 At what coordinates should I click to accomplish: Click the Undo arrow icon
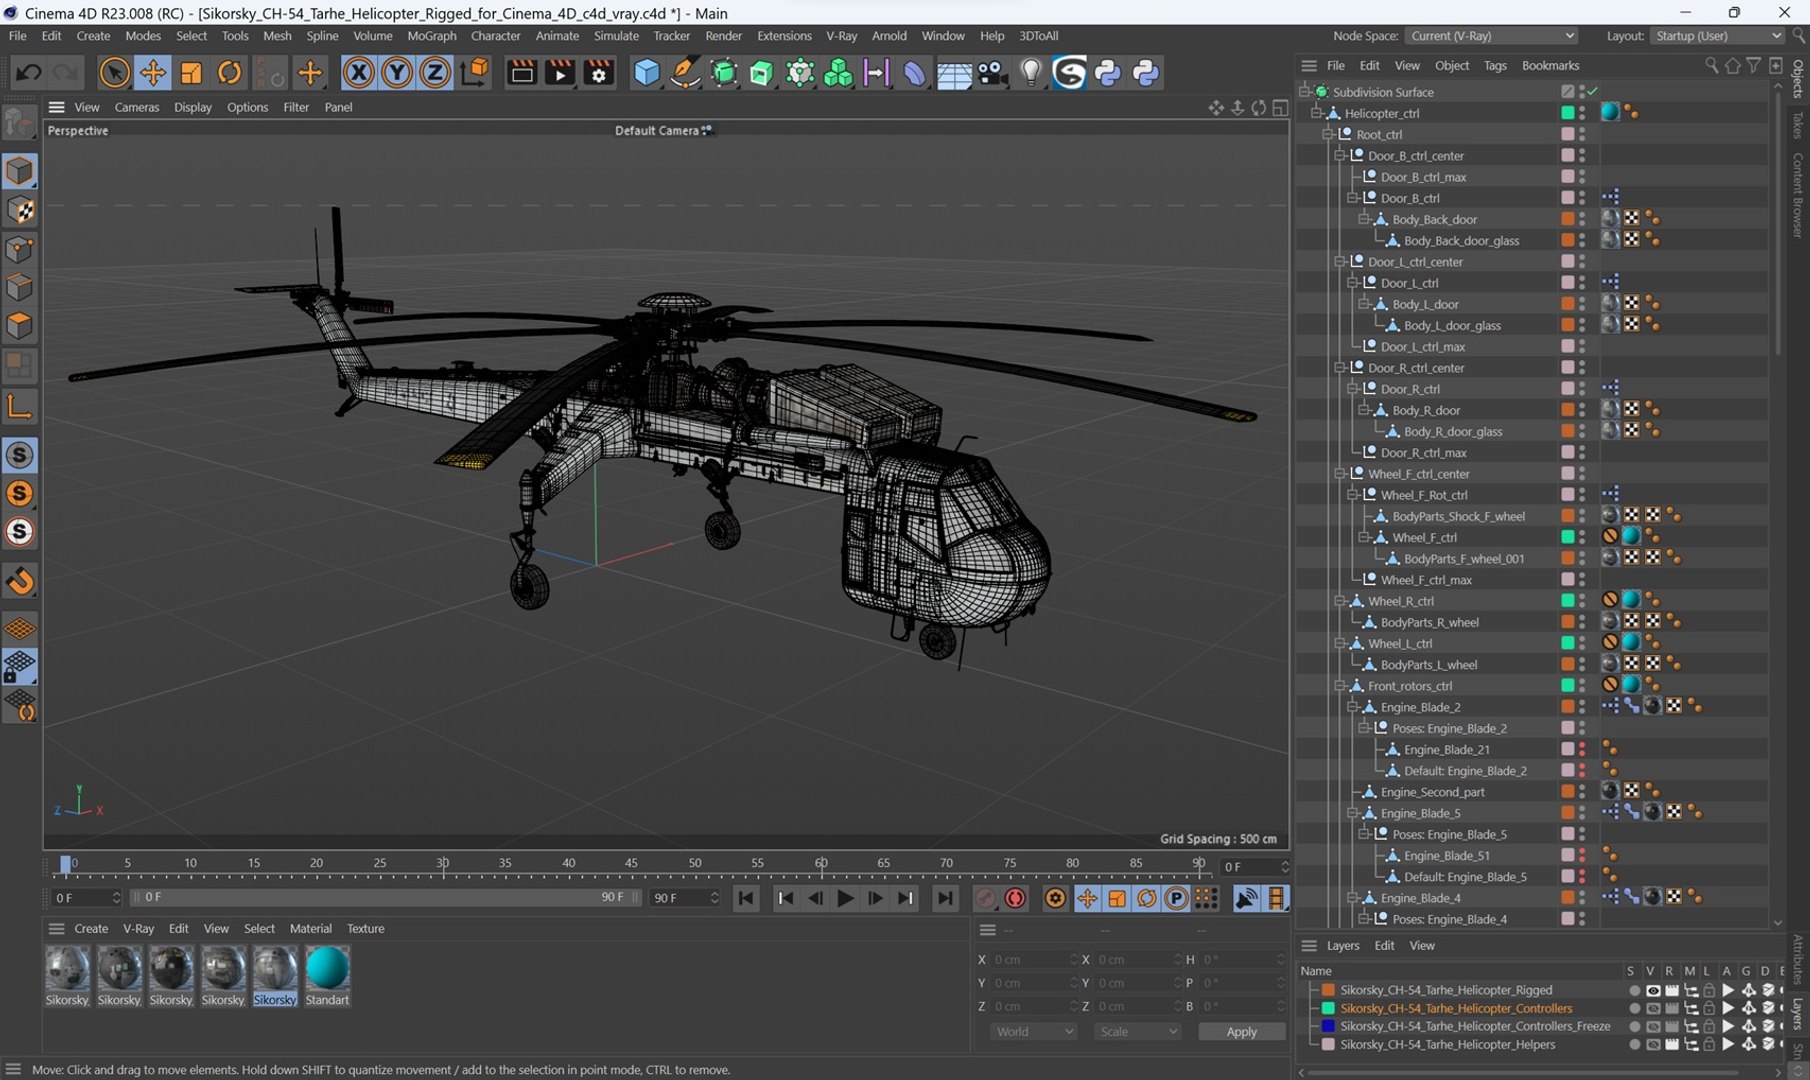(28, 72)
